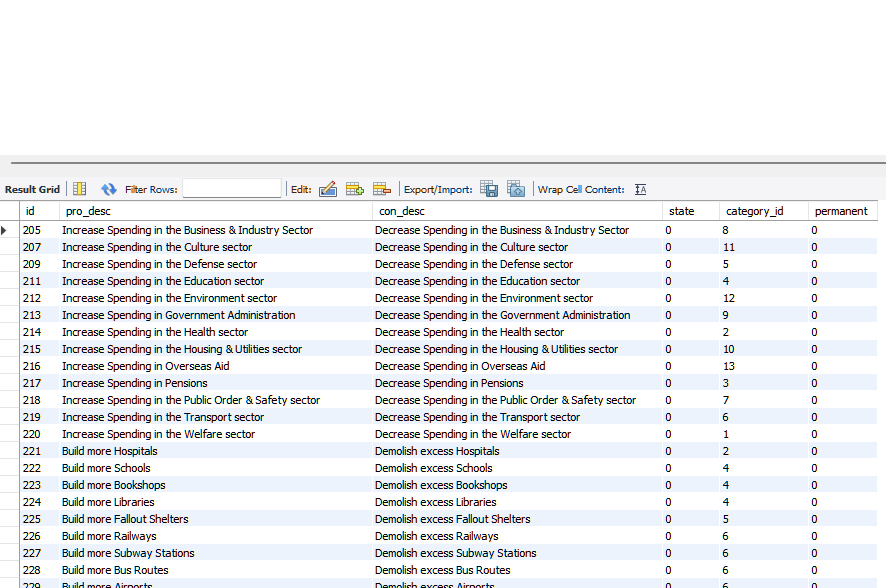This screenshot has height=588, width=886.
Task: Delete selected rows via toolbar icon
Action: tap(381, 189)
